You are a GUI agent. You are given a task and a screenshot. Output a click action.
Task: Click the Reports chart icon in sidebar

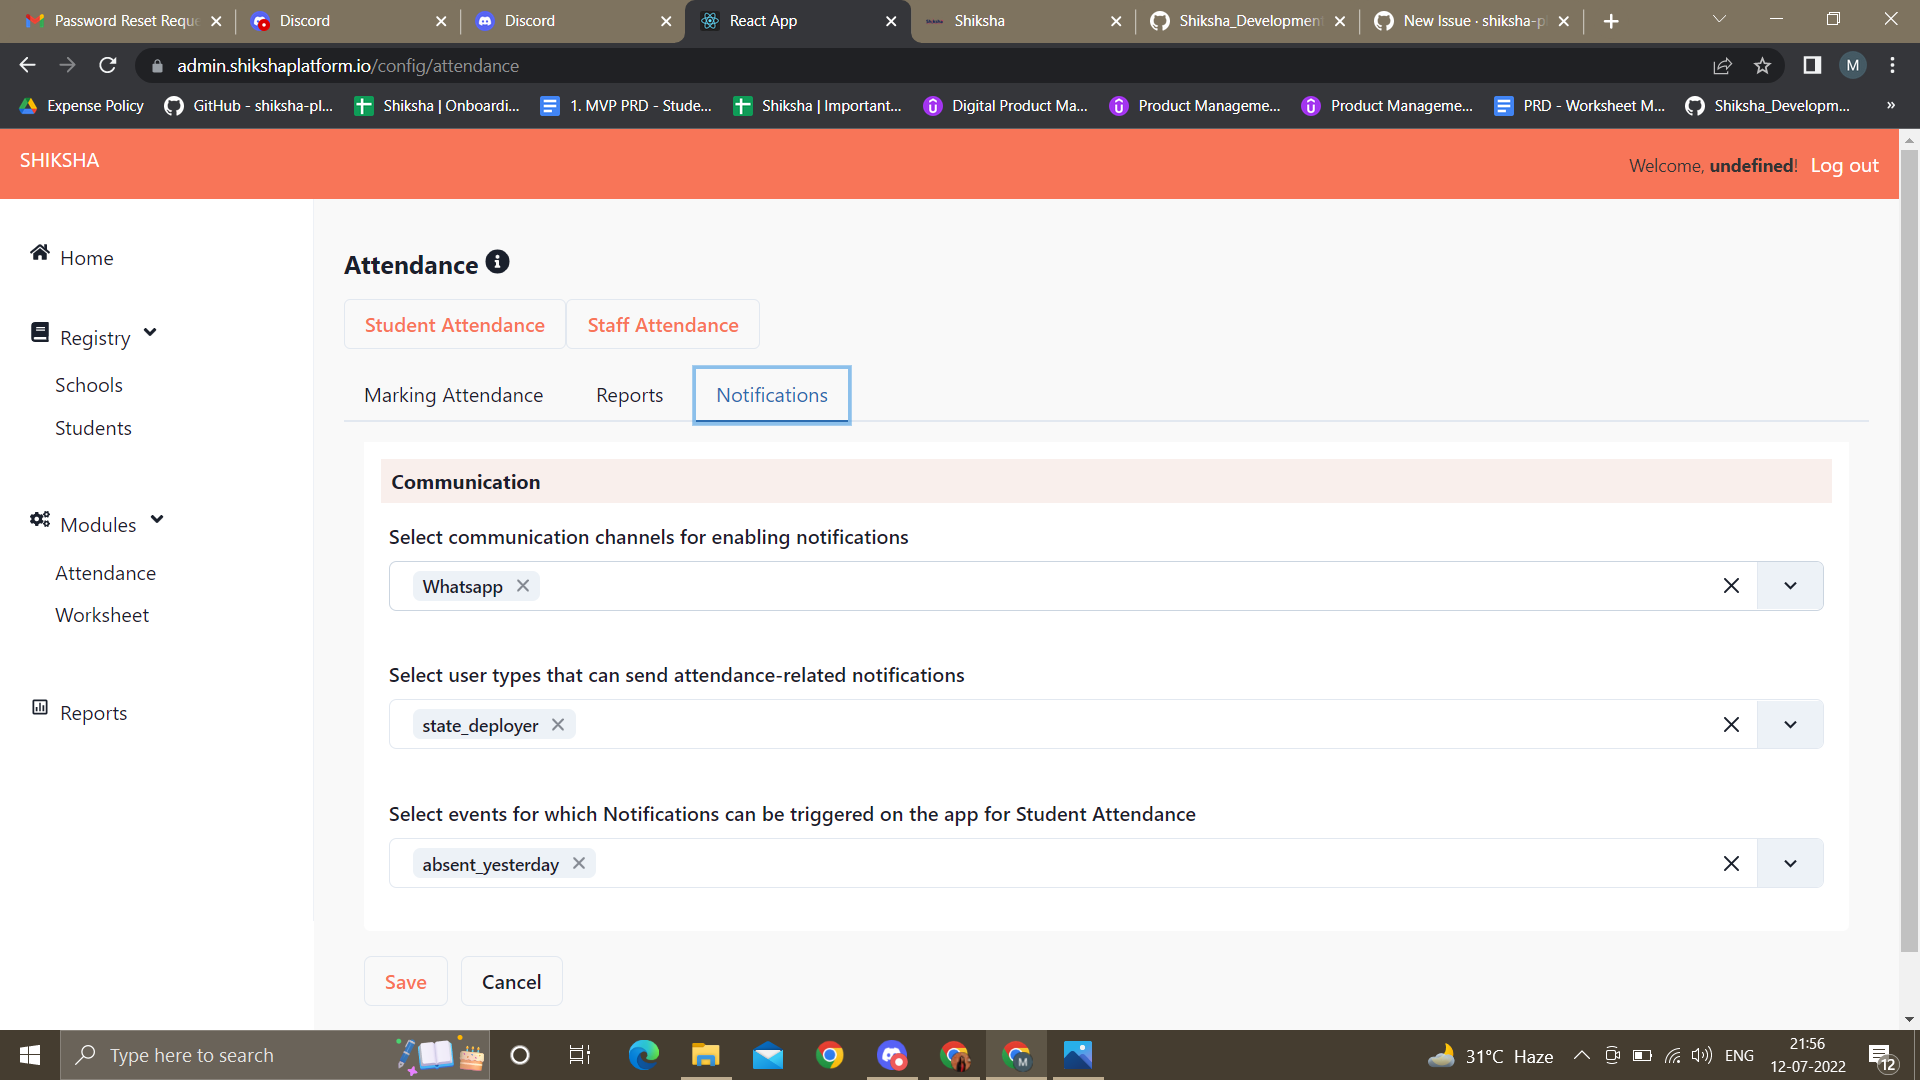[39, 707]
